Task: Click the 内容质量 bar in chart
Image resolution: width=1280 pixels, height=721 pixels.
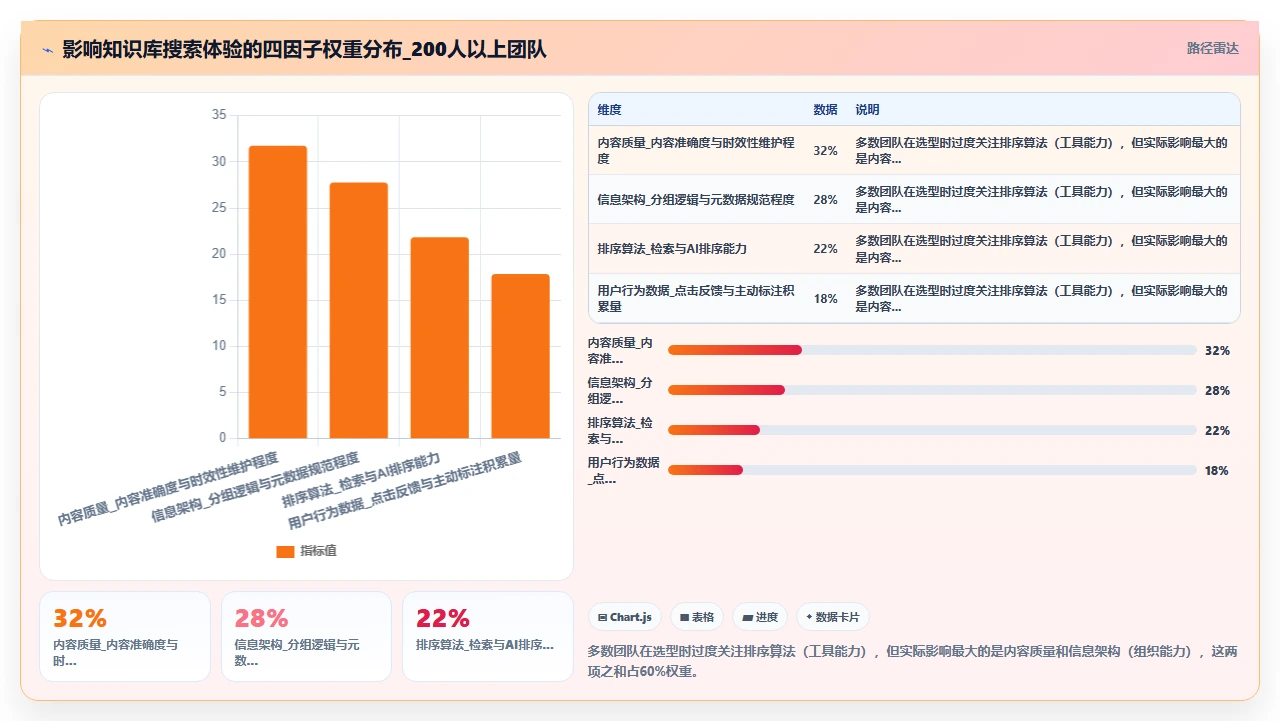Action: click(278, 292)
